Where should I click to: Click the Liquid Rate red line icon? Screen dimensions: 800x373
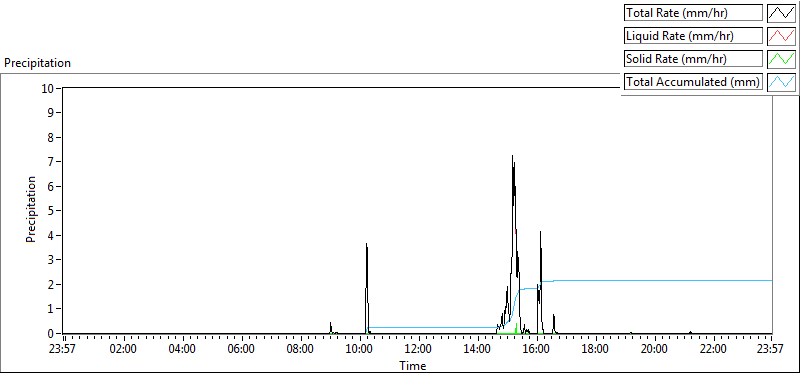coord(781,36)
